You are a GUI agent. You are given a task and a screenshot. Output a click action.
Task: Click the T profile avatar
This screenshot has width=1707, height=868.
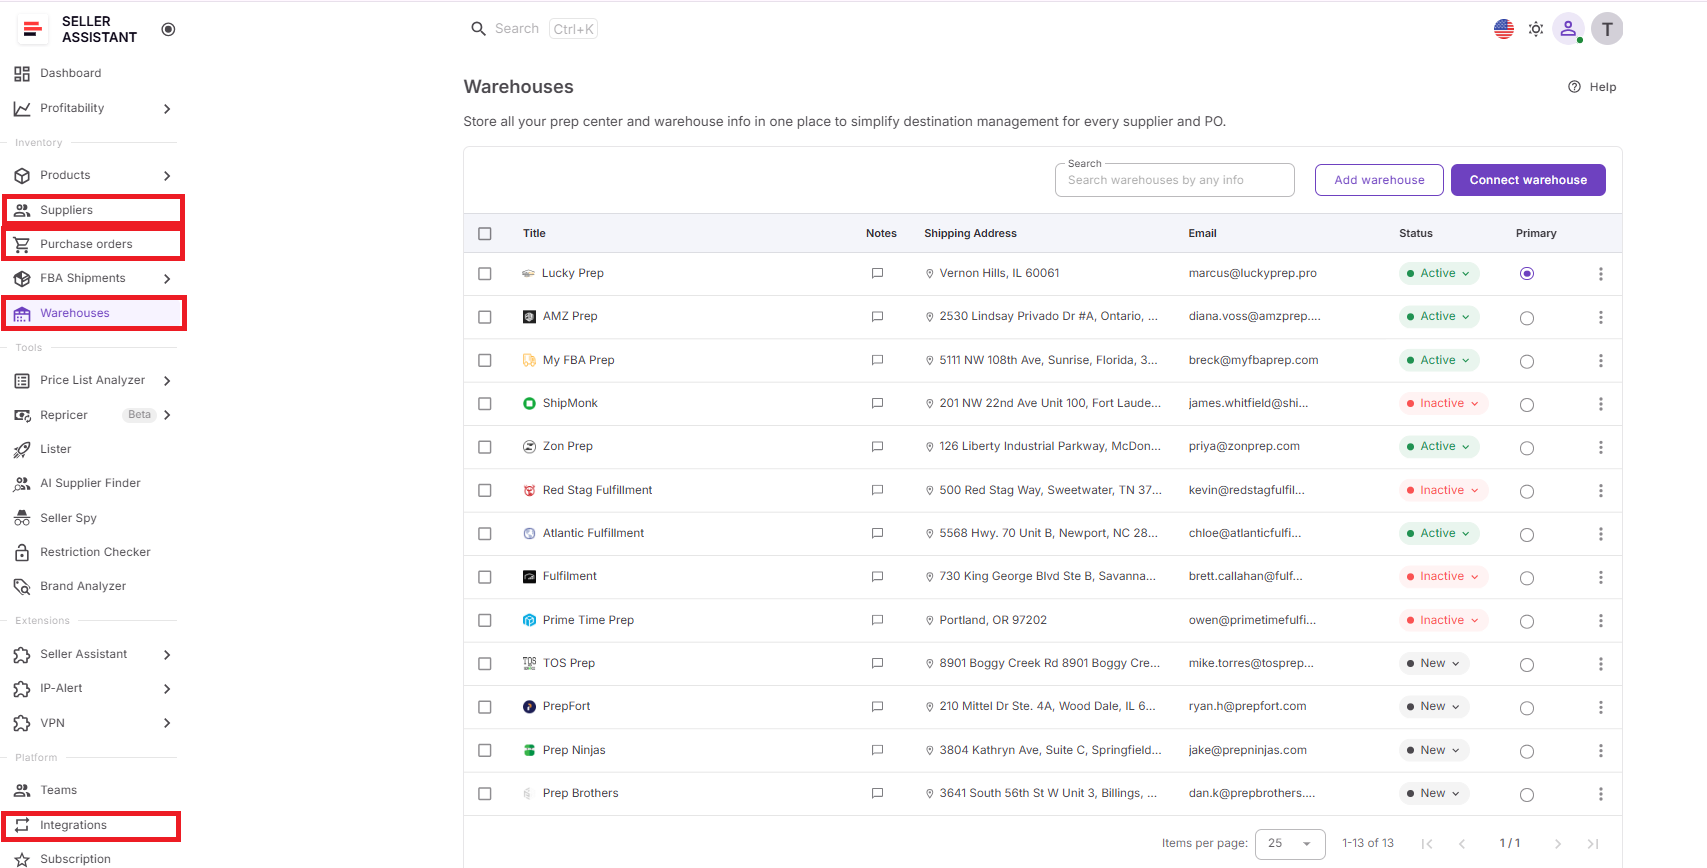click(x=1607, y=29)
